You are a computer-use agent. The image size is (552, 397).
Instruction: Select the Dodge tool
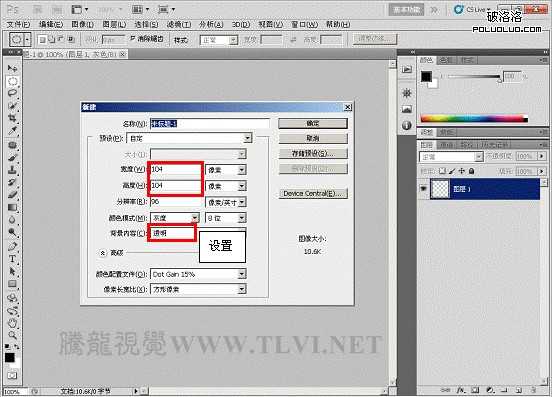12,232
